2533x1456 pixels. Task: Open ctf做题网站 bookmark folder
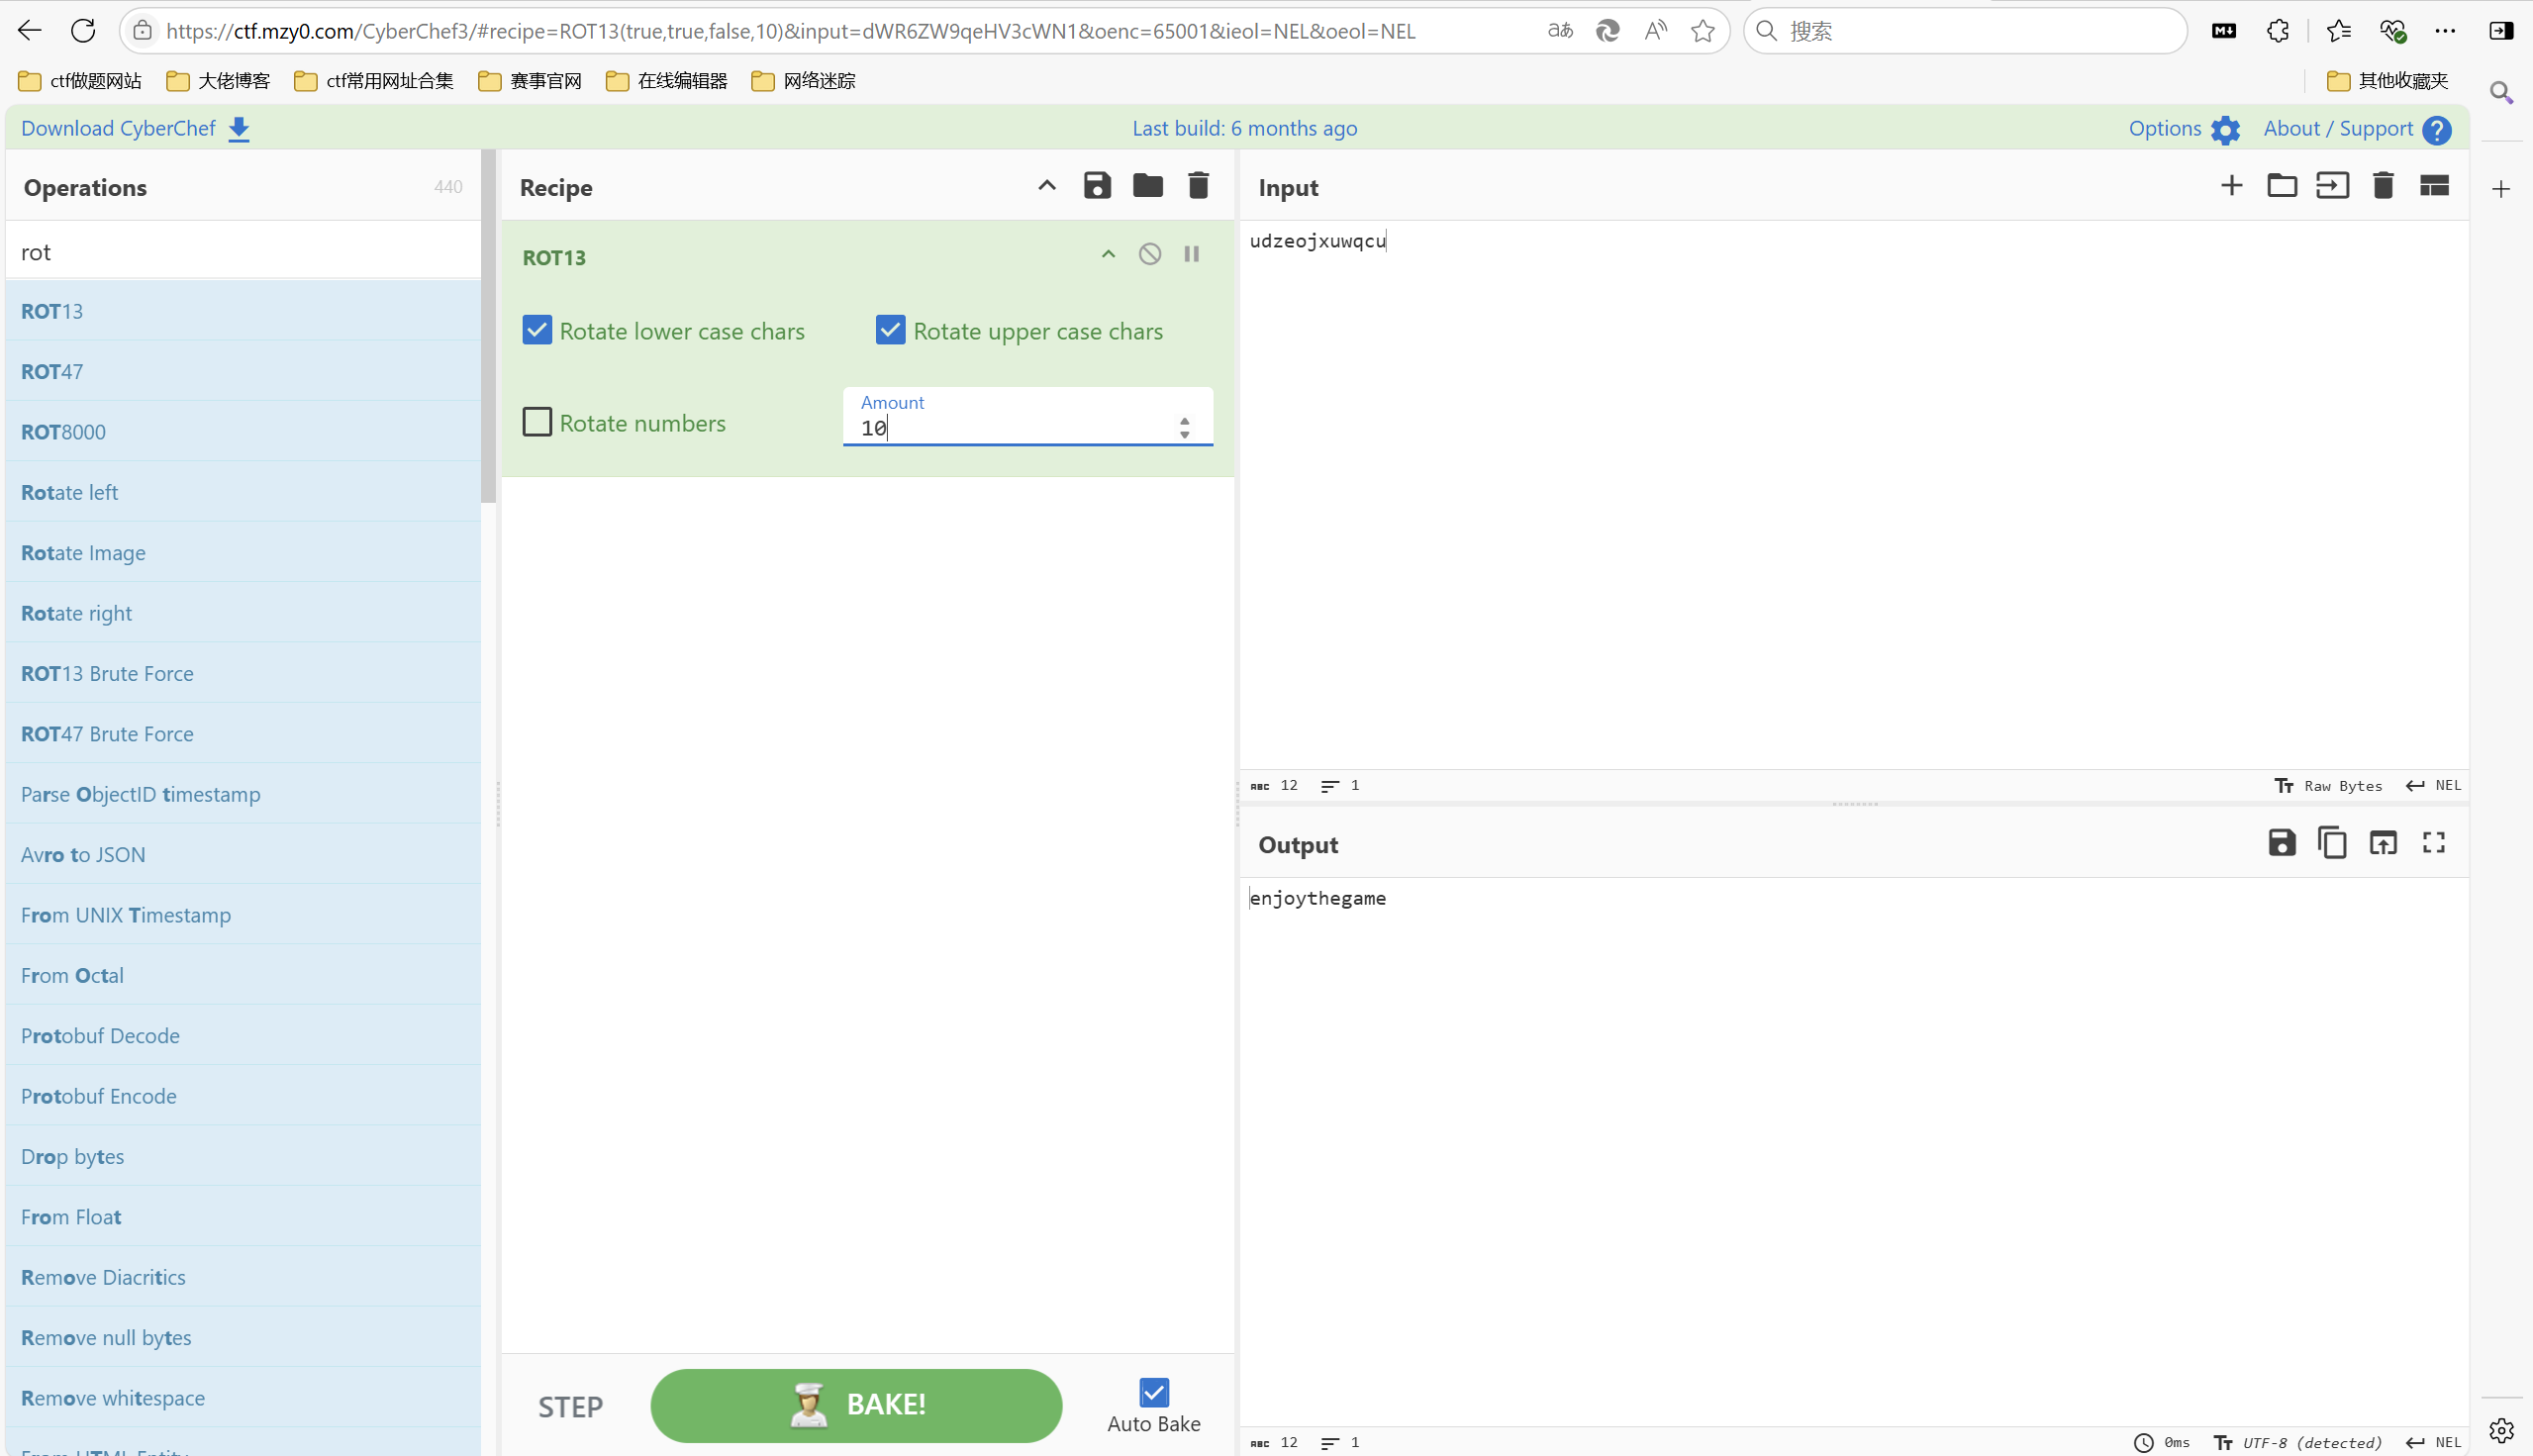click(x=80, y=81)
